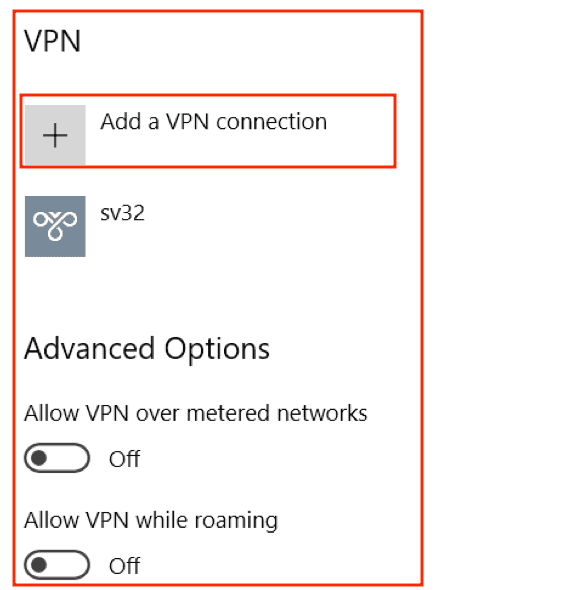The height and width of the screenshot is (590, 584).
Task: Click the Advanced Options heading
Action: (147, 350)
